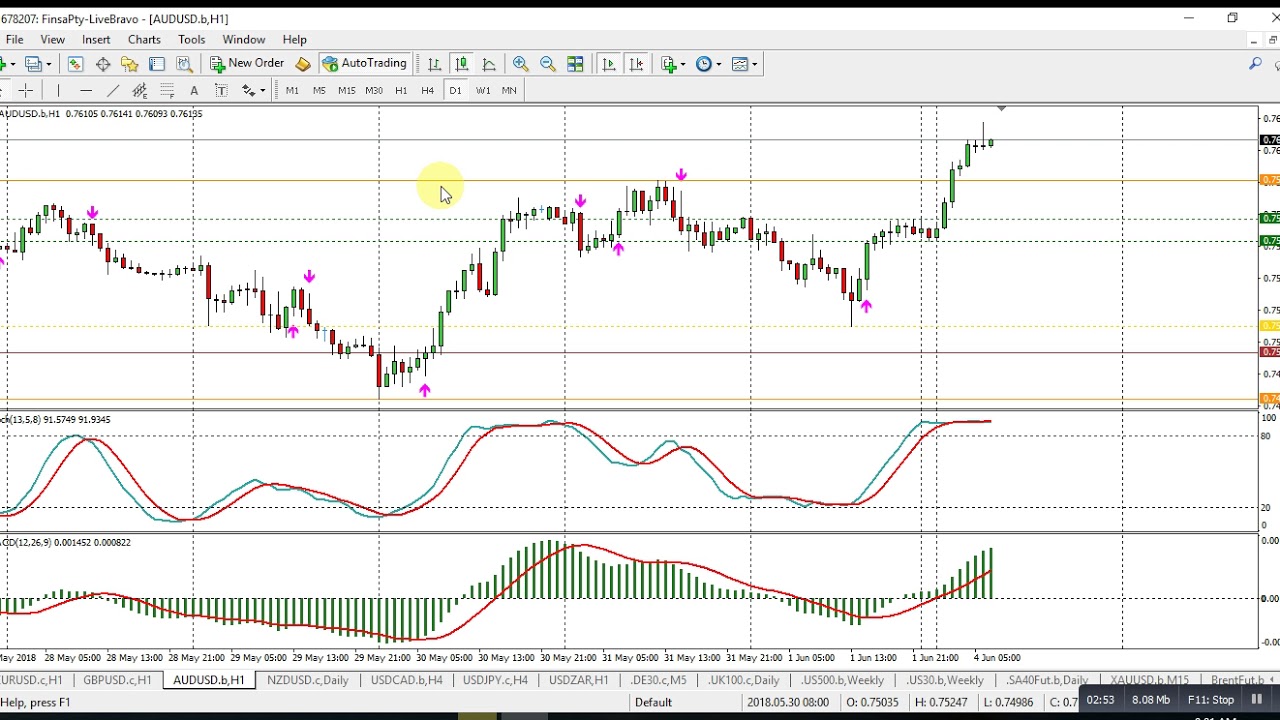Screen dimensions: 1280x720
Task: Open the chart Templates icon
Action: (x=739, y=64)
